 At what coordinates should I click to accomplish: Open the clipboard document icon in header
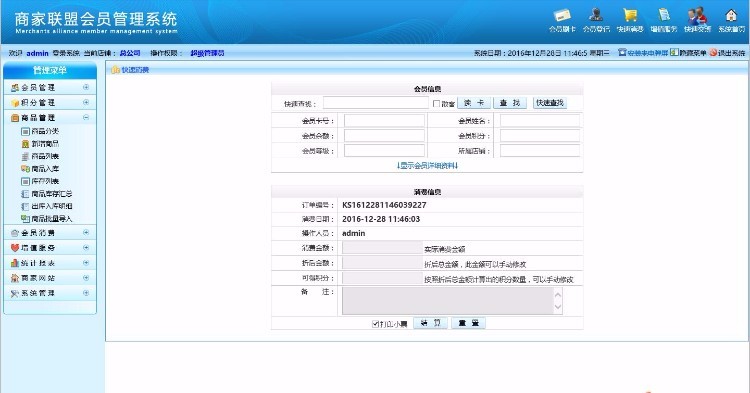(663, 15)
